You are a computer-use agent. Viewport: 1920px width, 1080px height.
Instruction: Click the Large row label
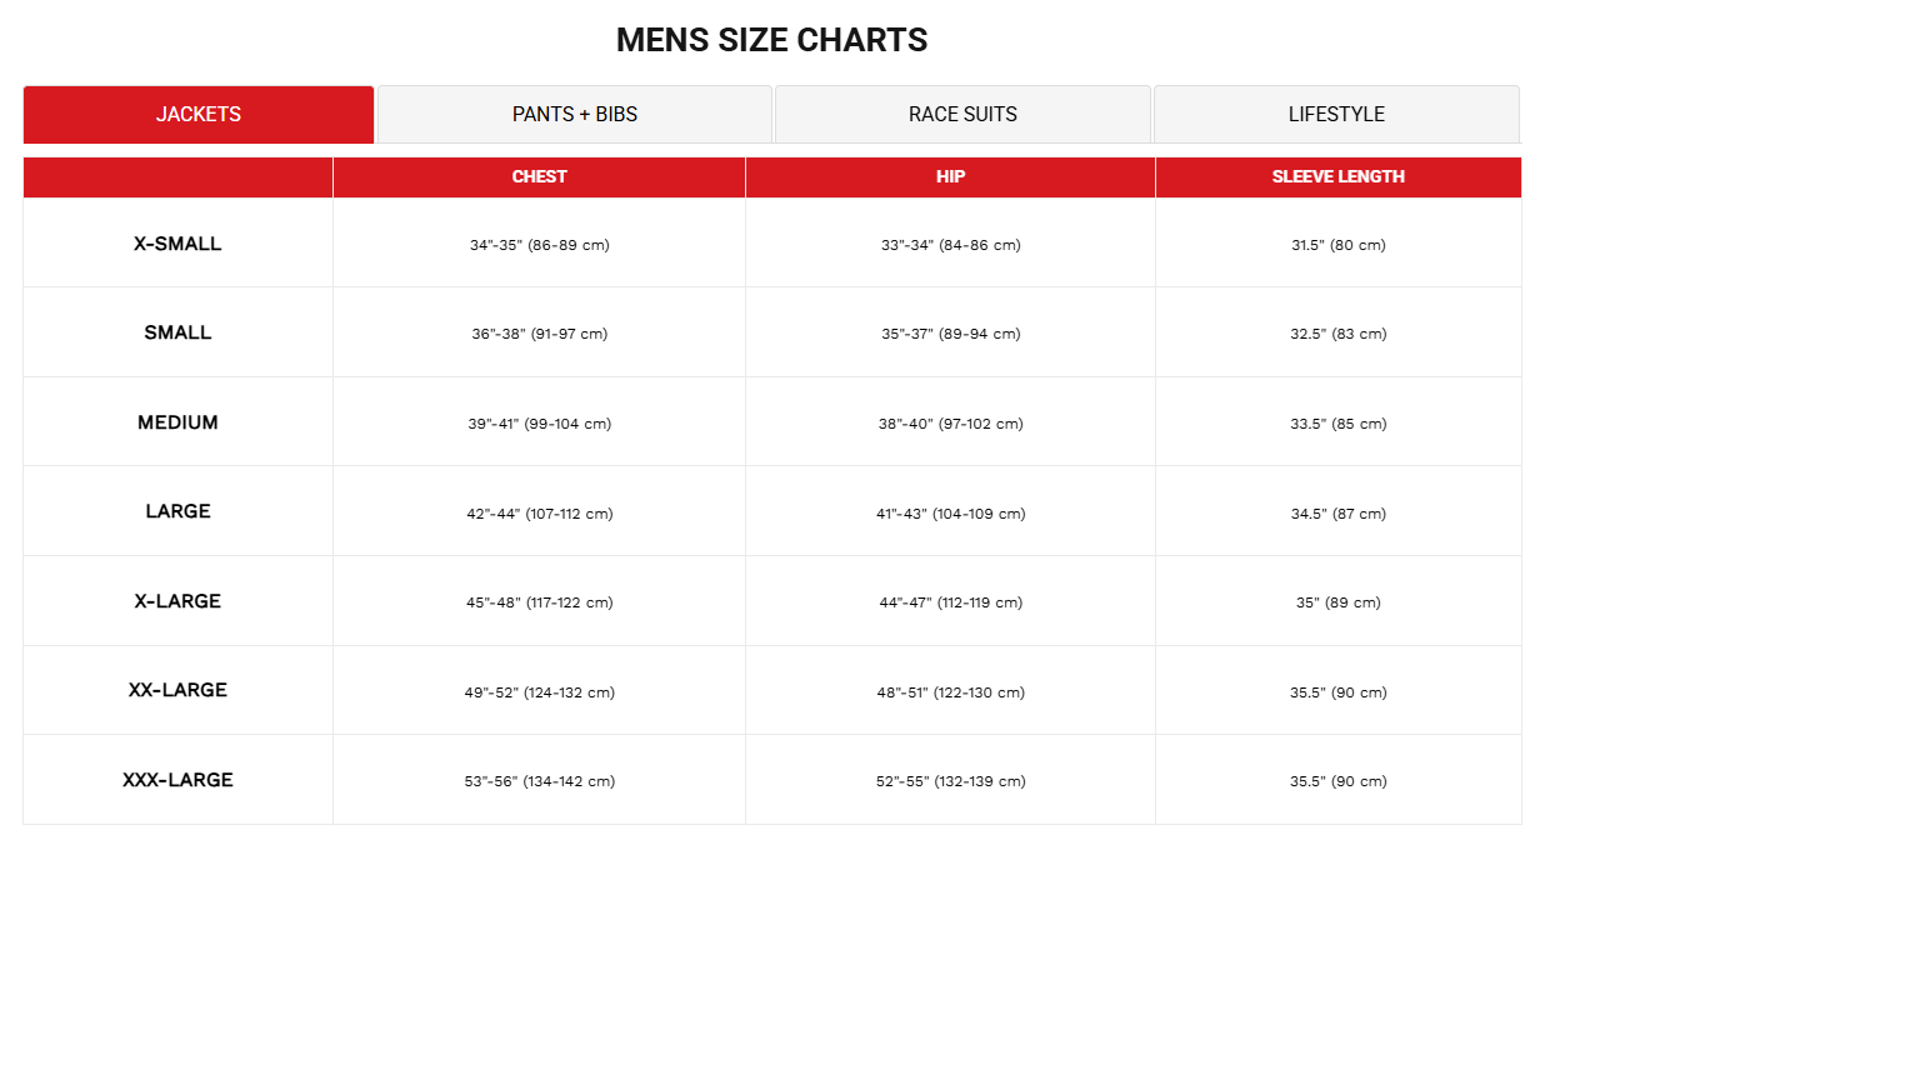178,512
